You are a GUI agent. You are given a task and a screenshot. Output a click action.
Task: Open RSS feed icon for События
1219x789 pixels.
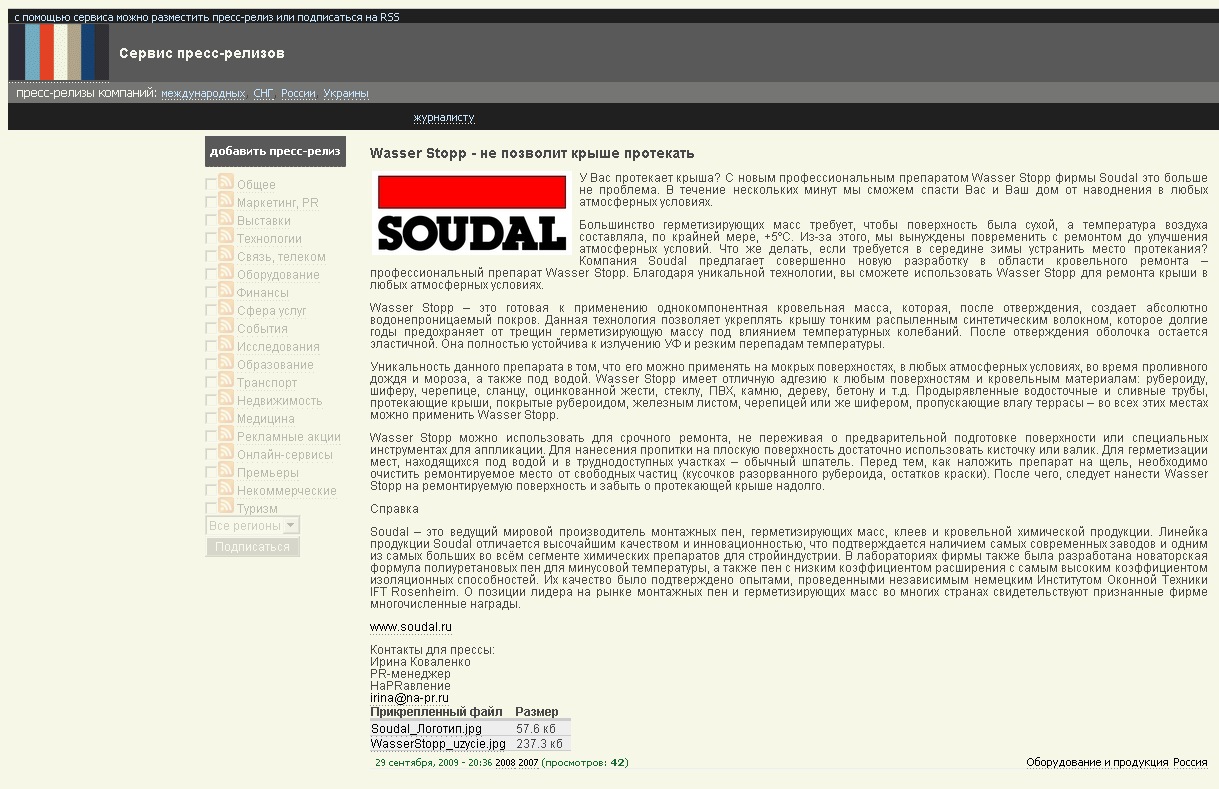click(226, 327)
